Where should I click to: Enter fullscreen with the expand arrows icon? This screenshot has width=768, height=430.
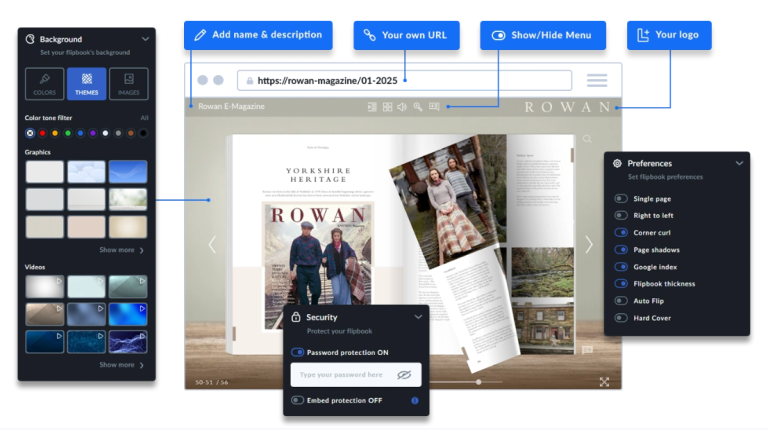pos(604,382)
